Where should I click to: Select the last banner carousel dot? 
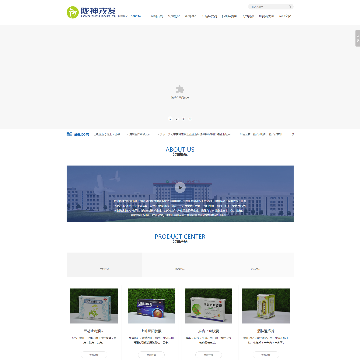pyautogui.click(x=190, y=119)
